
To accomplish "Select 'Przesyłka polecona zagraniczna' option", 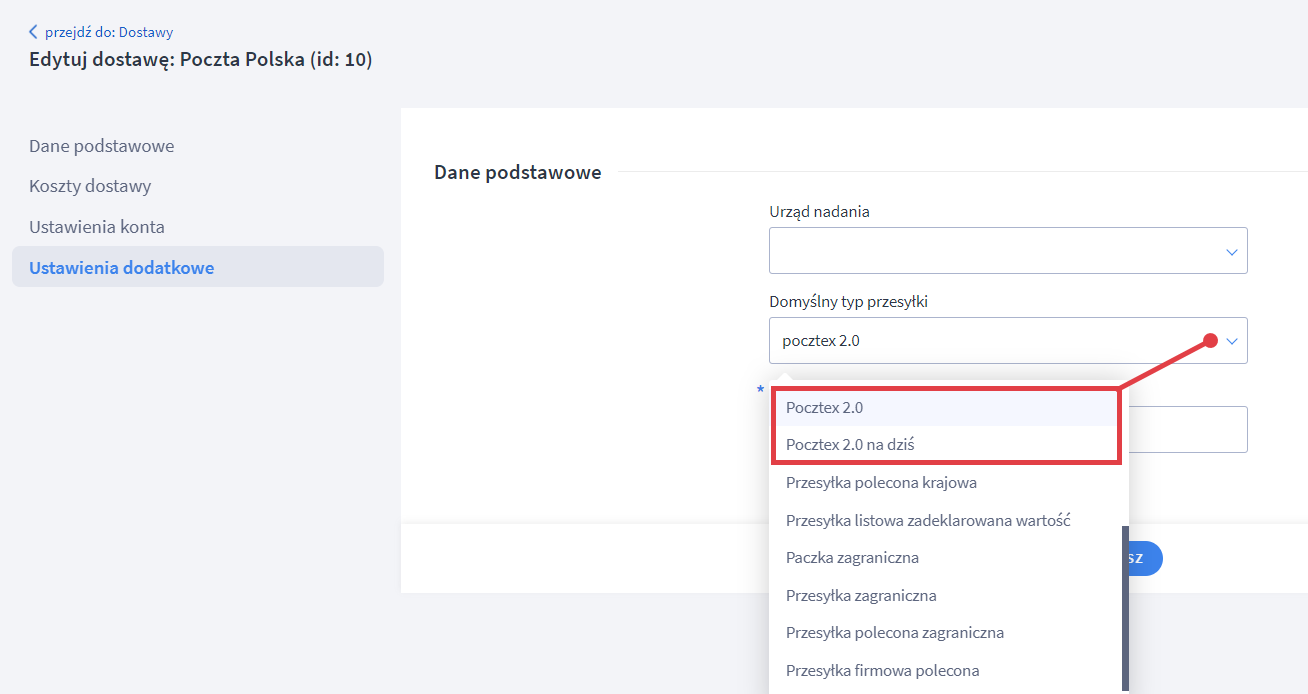I will (949, 632).
